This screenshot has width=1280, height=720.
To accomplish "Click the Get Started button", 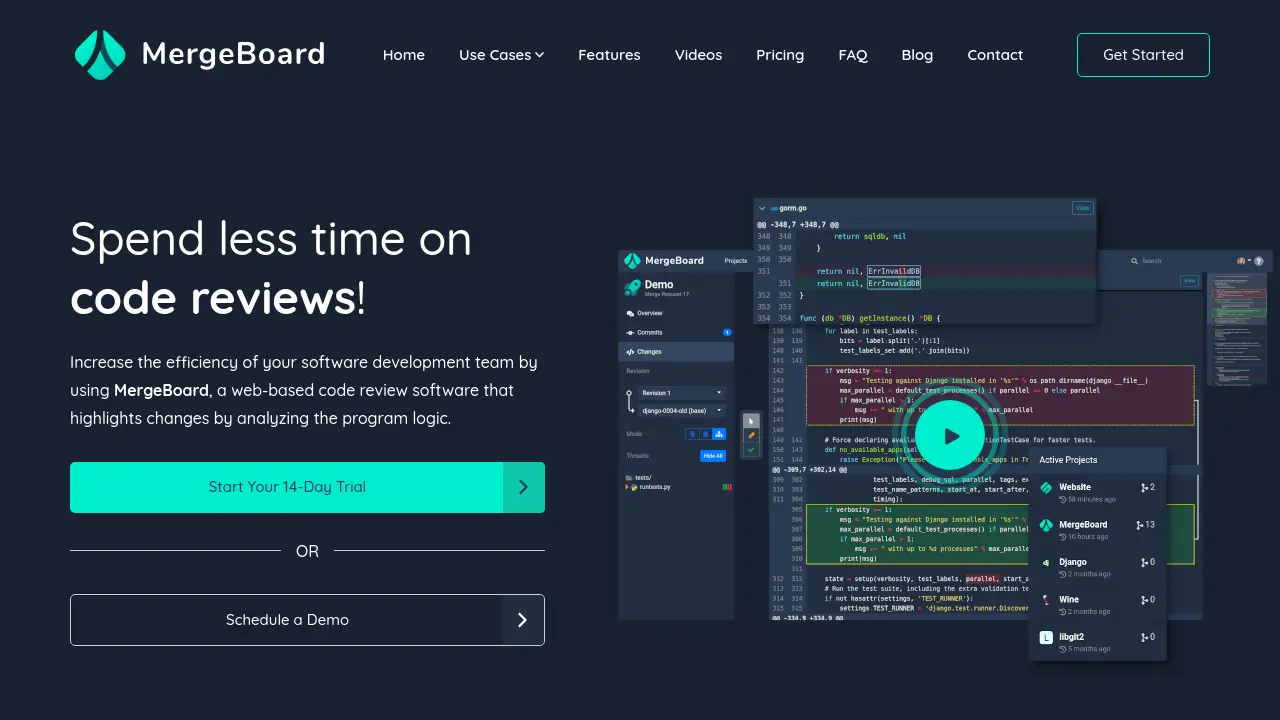I will click(x=1143, y=55).
